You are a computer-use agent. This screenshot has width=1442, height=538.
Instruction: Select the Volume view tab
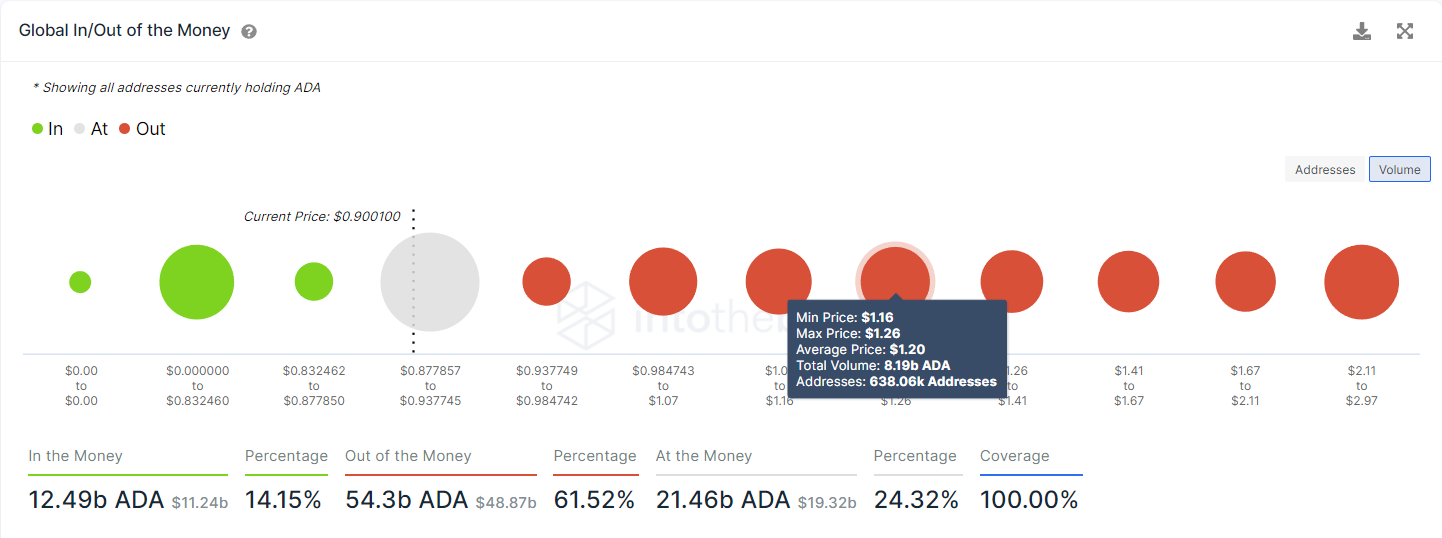point(1399,169)
